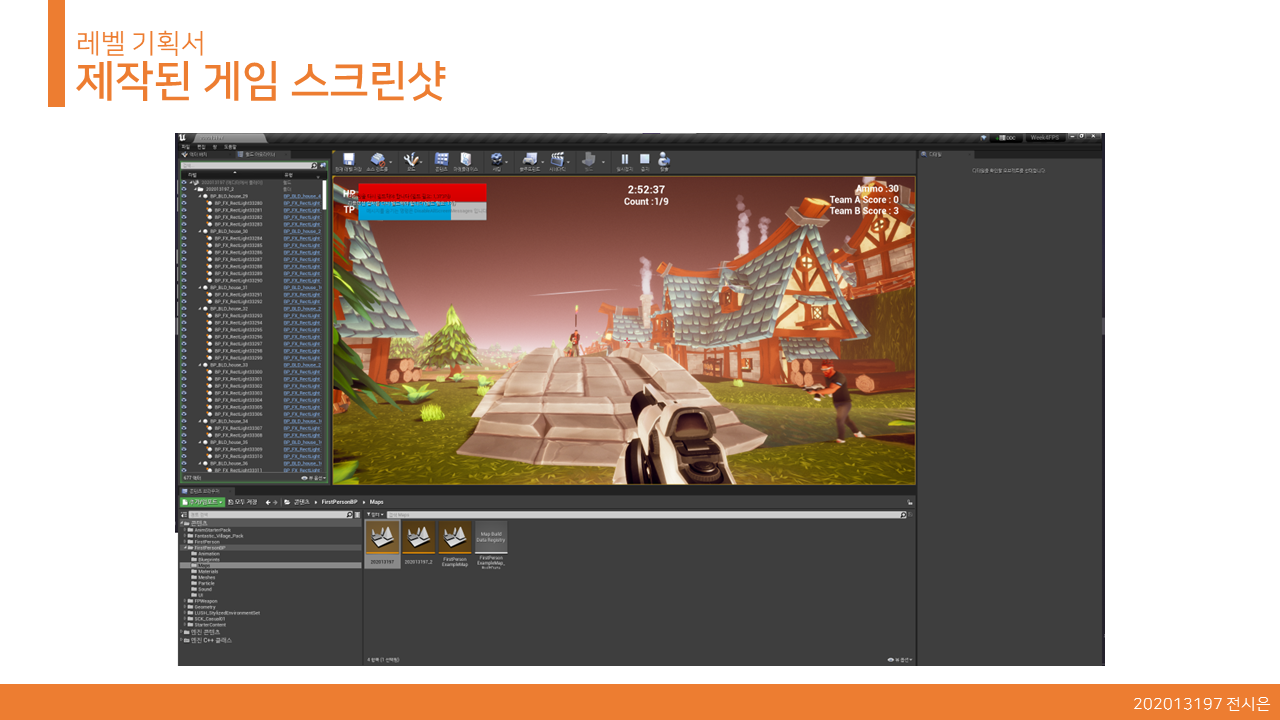Toggle visibility of BP_FX_RectLight33280

(x=183, y=203)
